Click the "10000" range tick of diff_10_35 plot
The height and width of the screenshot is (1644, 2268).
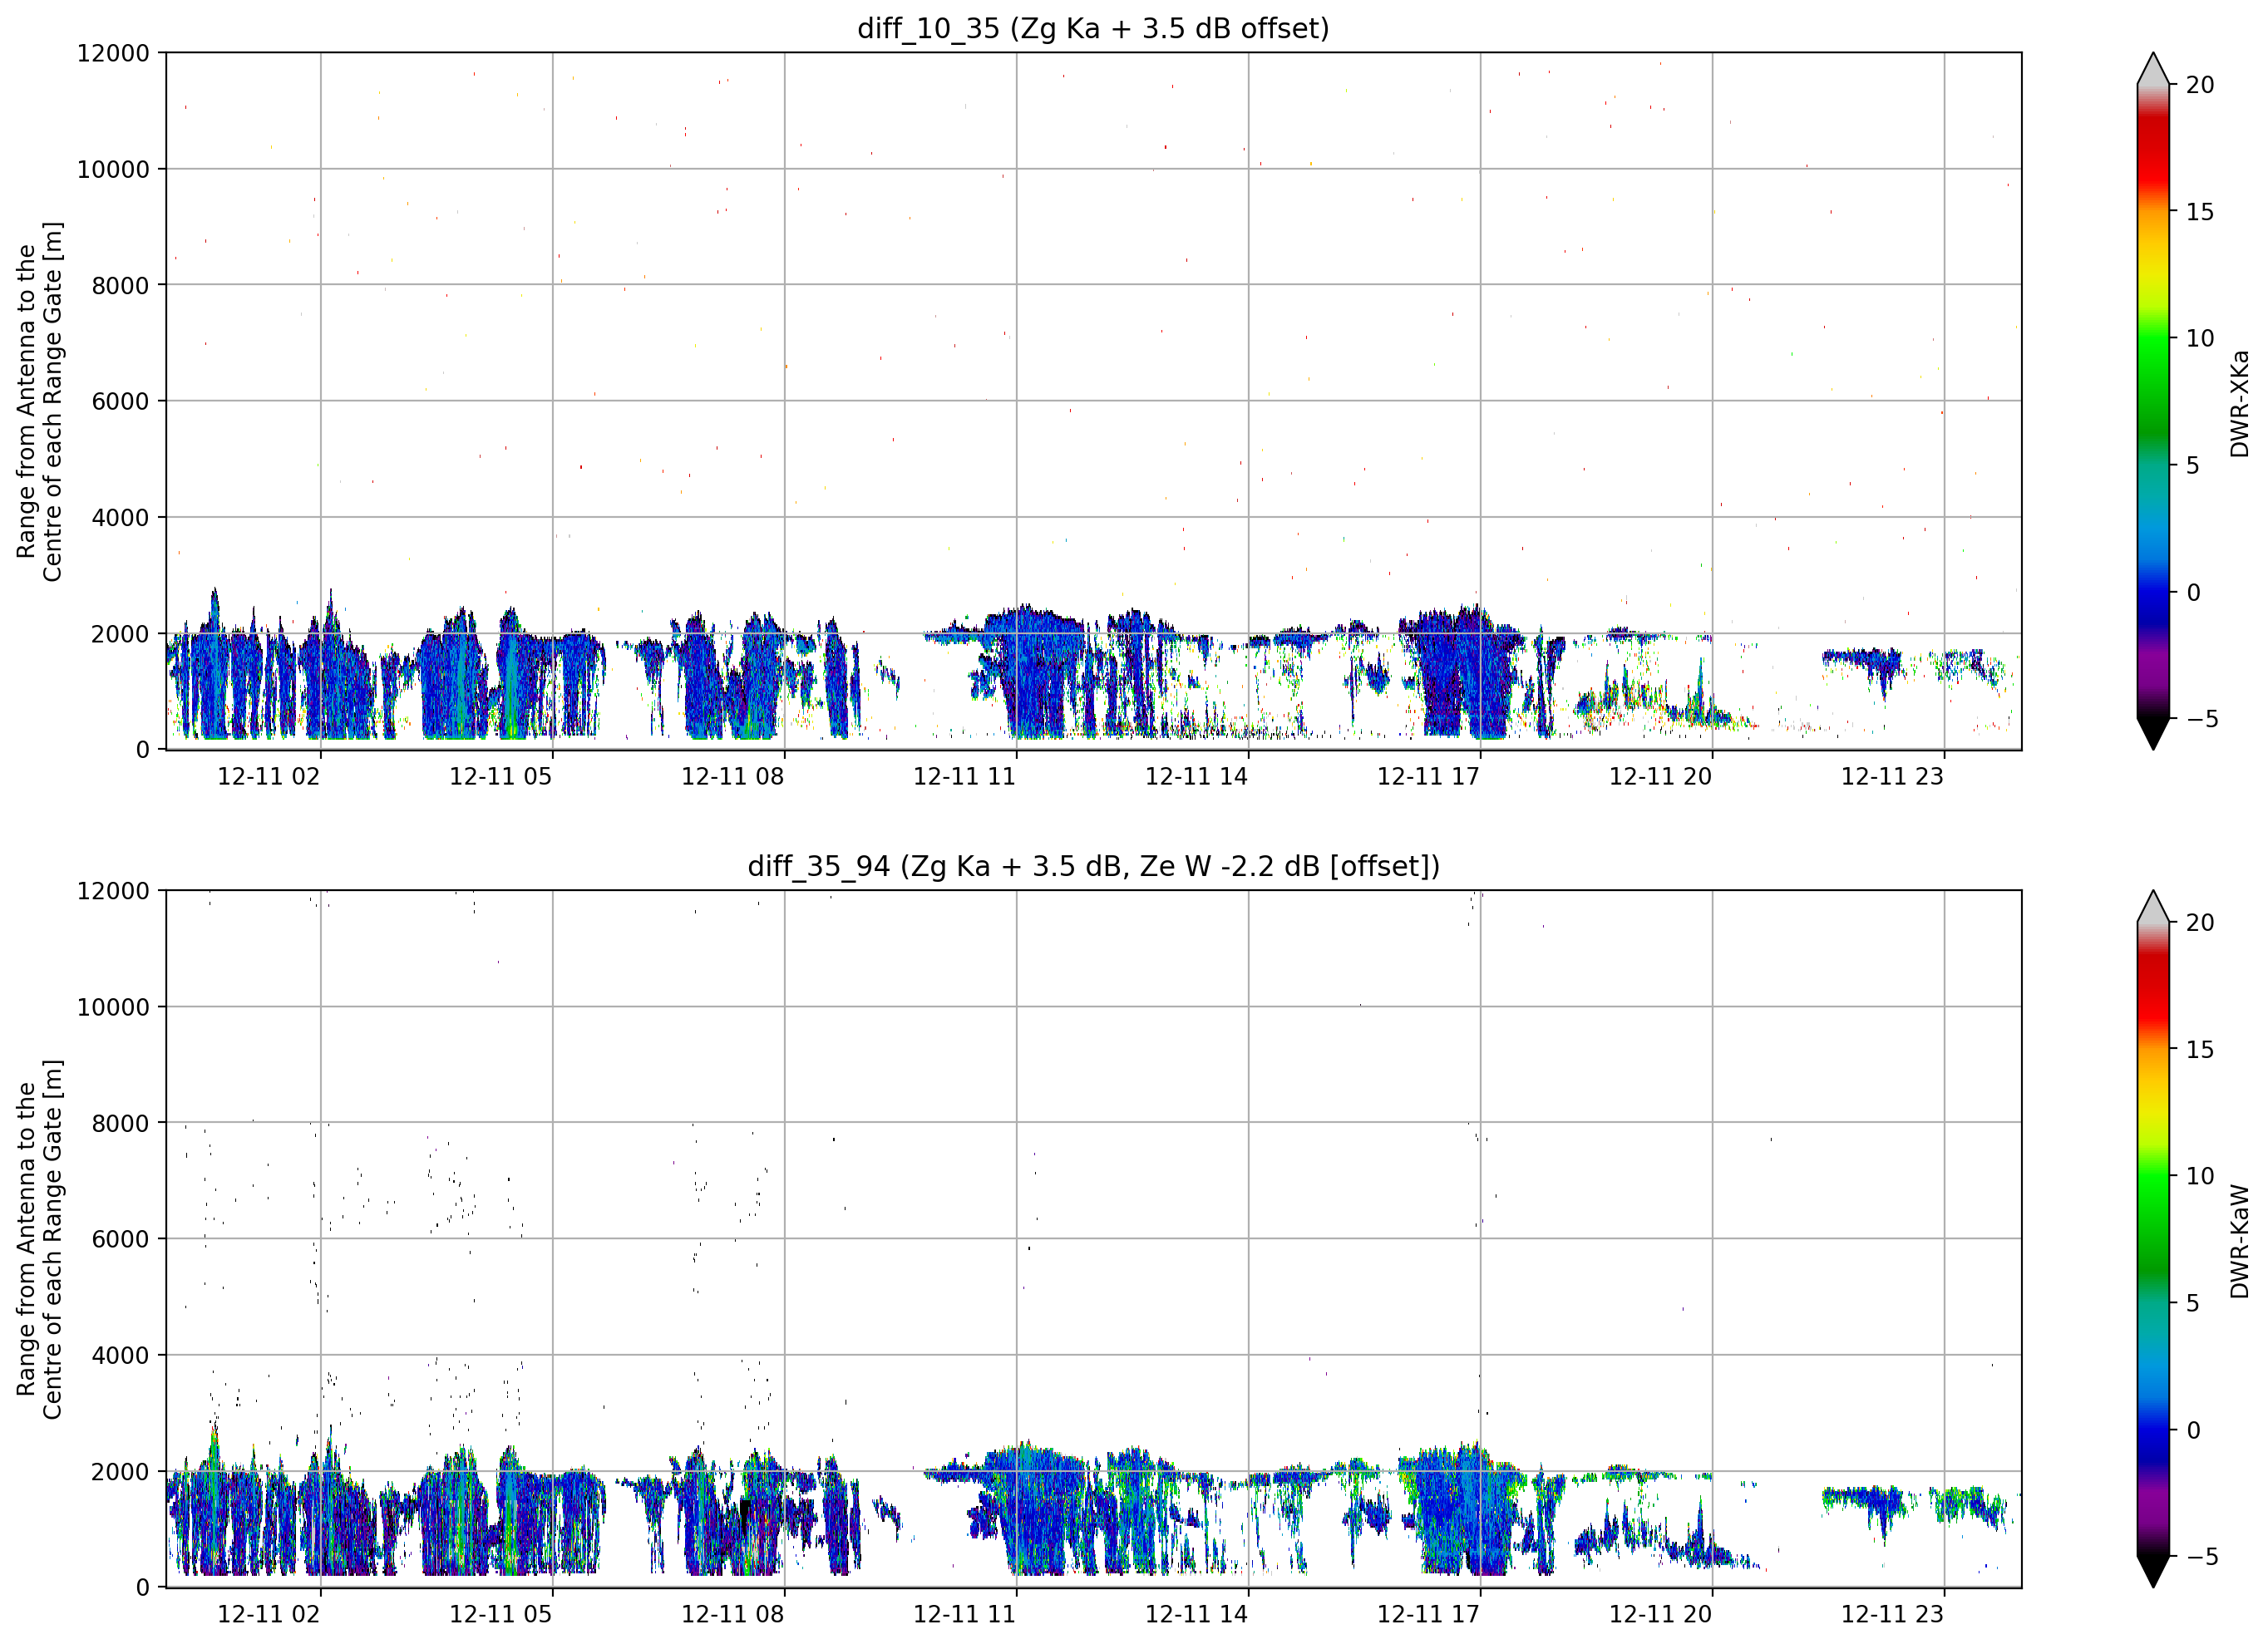113,169
